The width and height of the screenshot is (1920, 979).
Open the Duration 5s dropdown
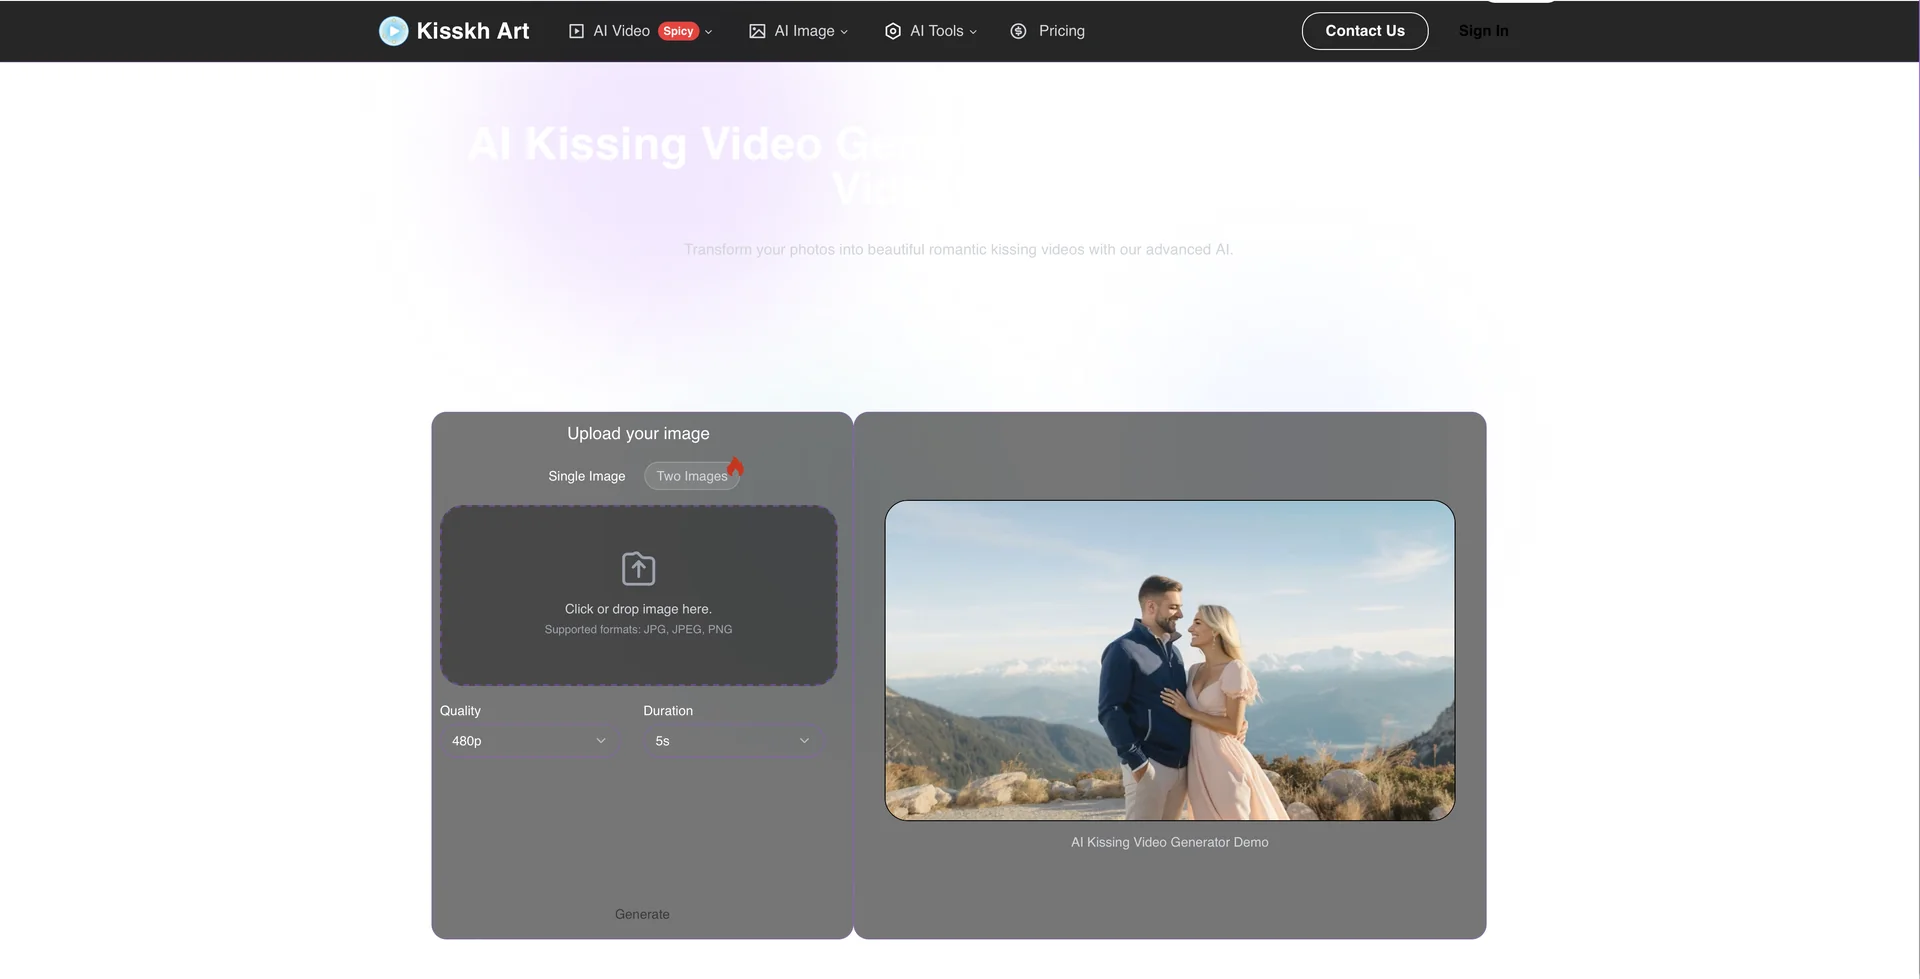click(x=732, y=741)
